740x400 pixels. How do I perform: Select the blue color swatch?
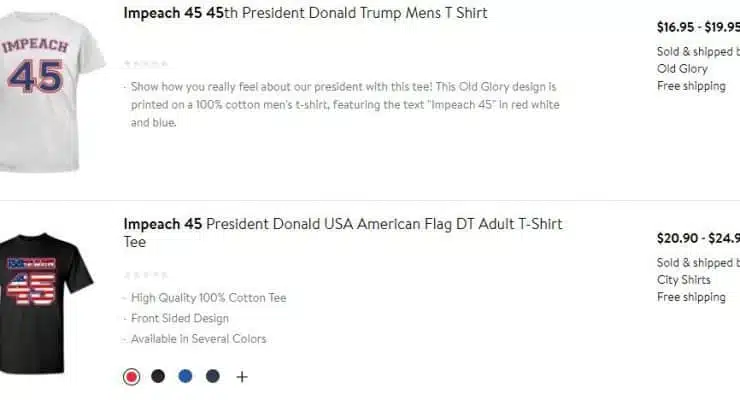coord(185,376)
